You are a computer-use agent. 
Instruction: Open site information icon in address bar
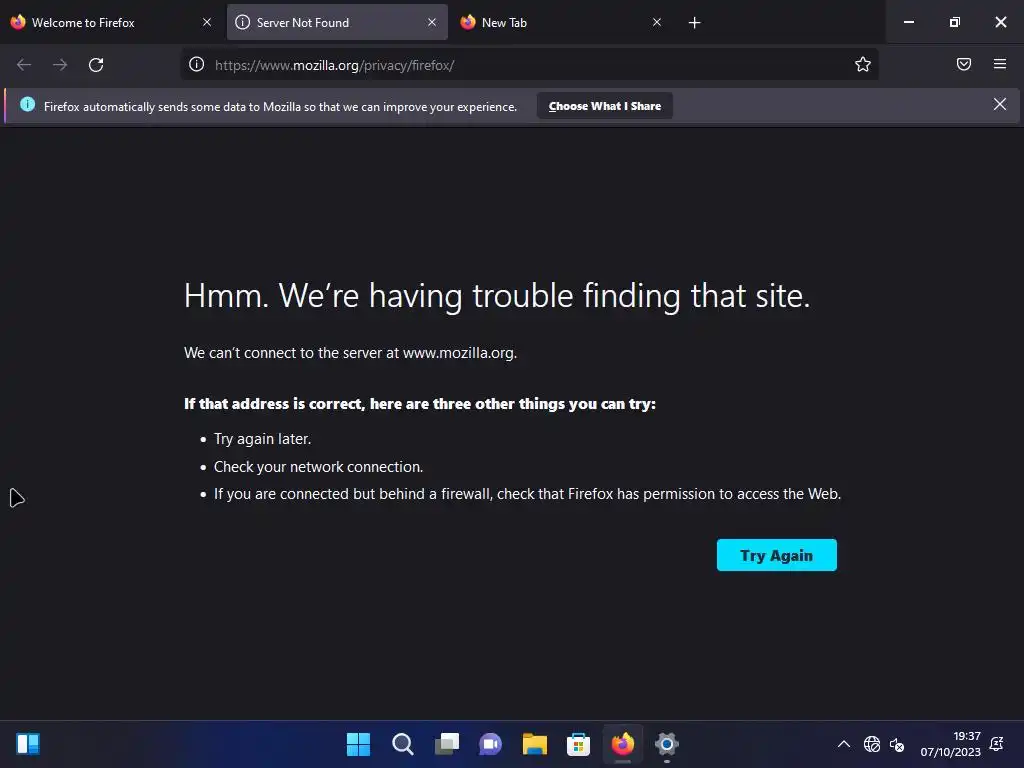[x=197, y=65]
